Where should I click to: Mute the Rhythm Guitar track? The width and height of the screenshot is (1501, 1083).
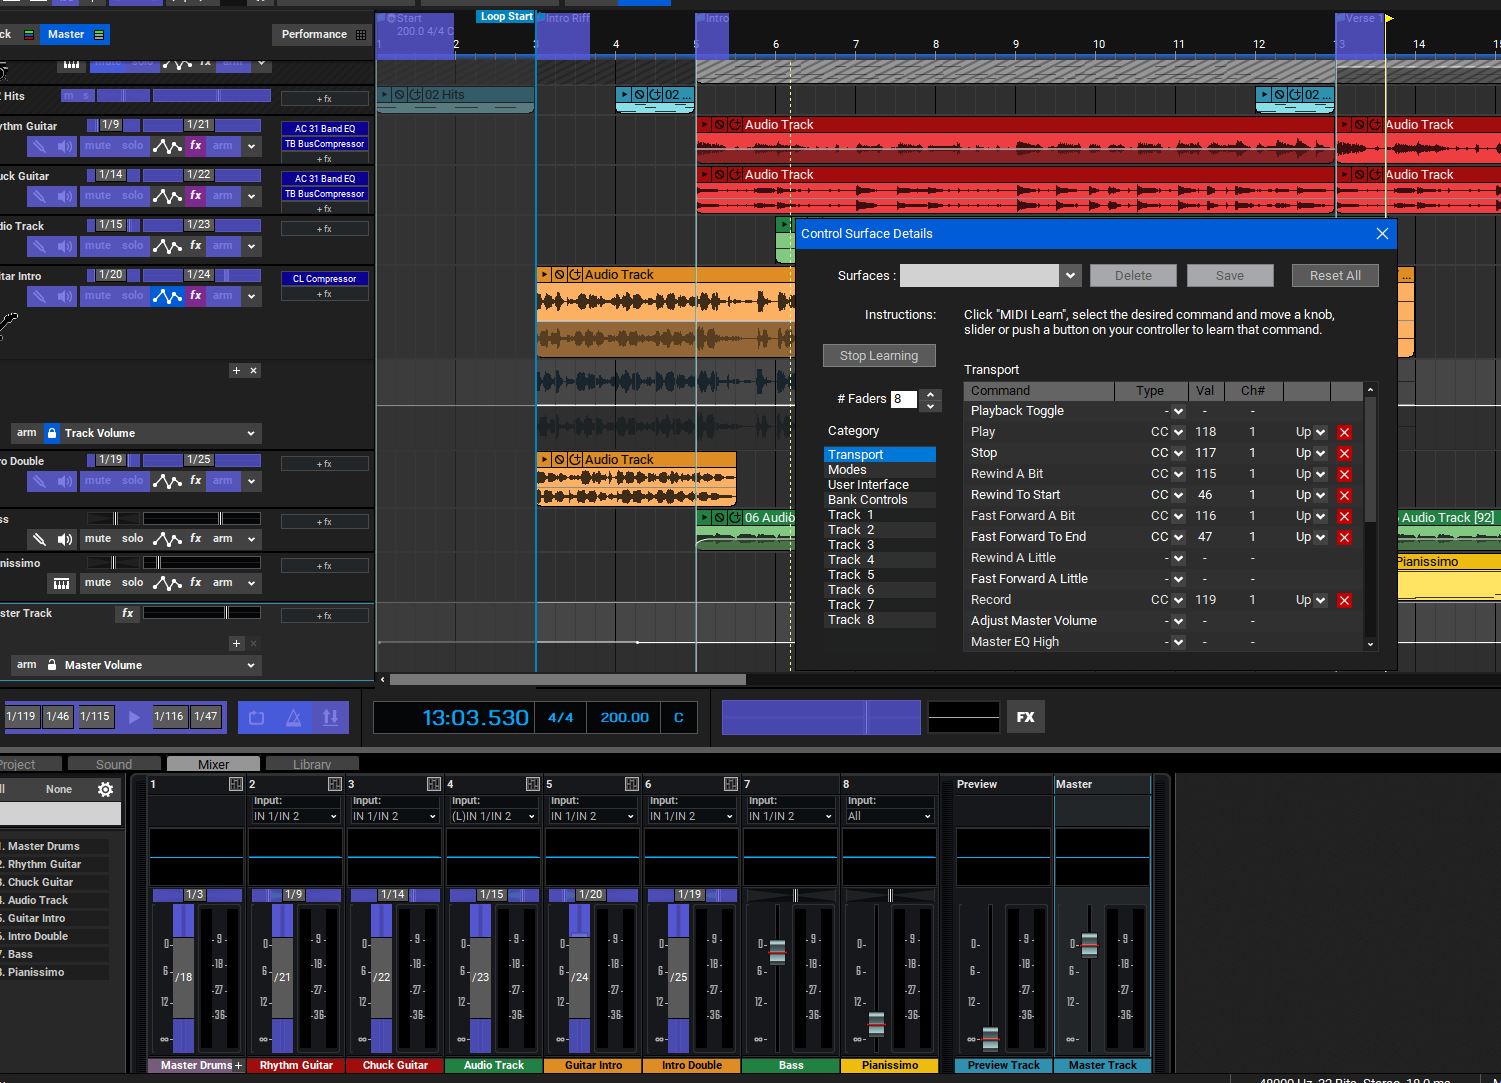tap(98, 145)
